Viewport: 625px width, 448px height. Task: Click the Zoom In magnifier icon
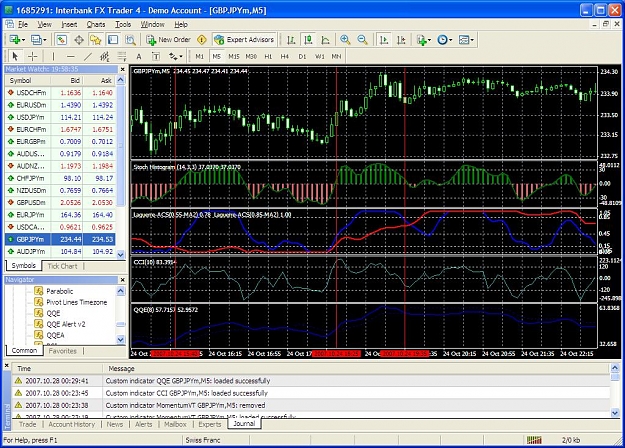pos(345,39)
